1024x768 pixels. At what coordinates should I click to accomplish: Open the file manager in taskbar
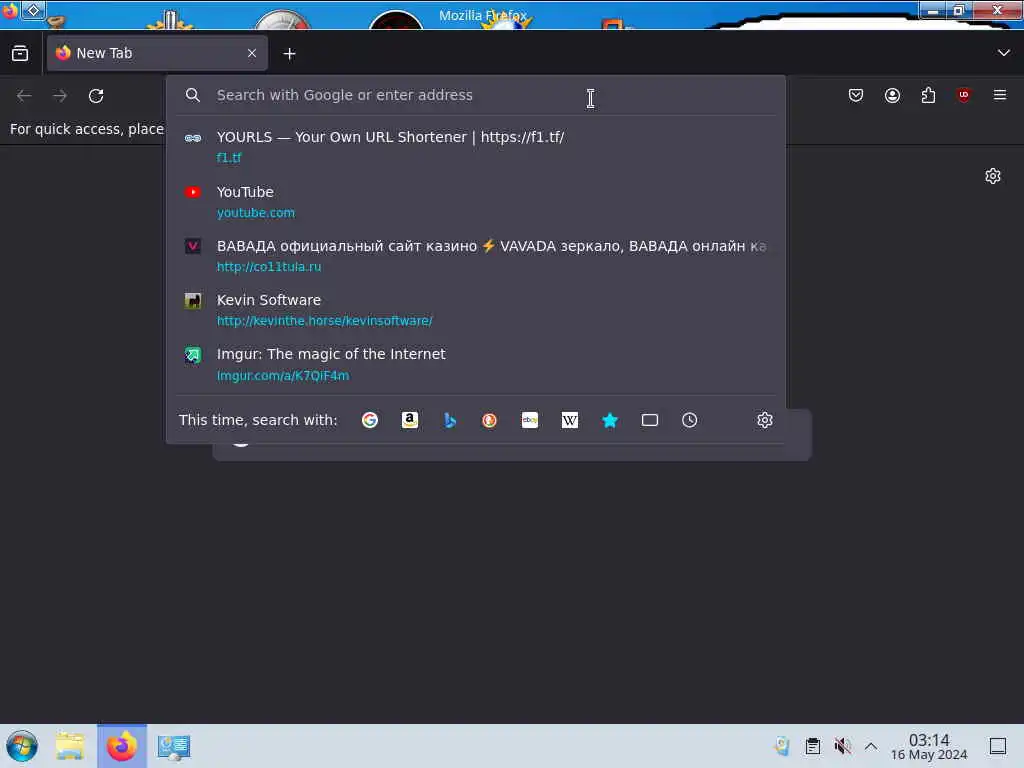[x=70, y=746]
